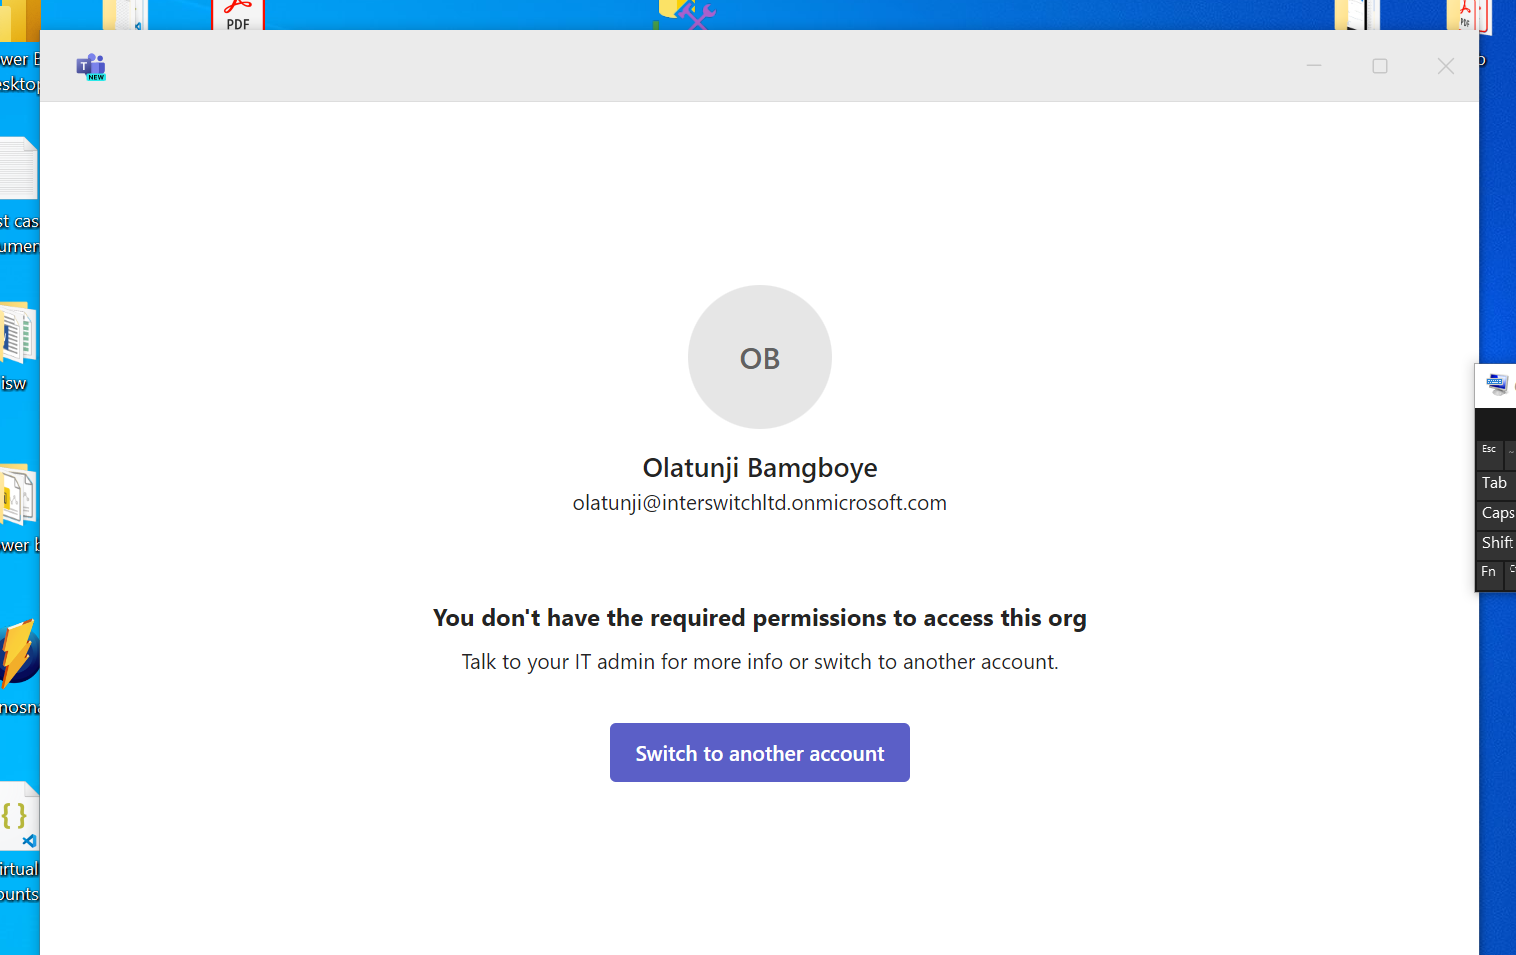1516x955 pixels.
Task: Click the Switch to another account button
Action: (759, 753)
